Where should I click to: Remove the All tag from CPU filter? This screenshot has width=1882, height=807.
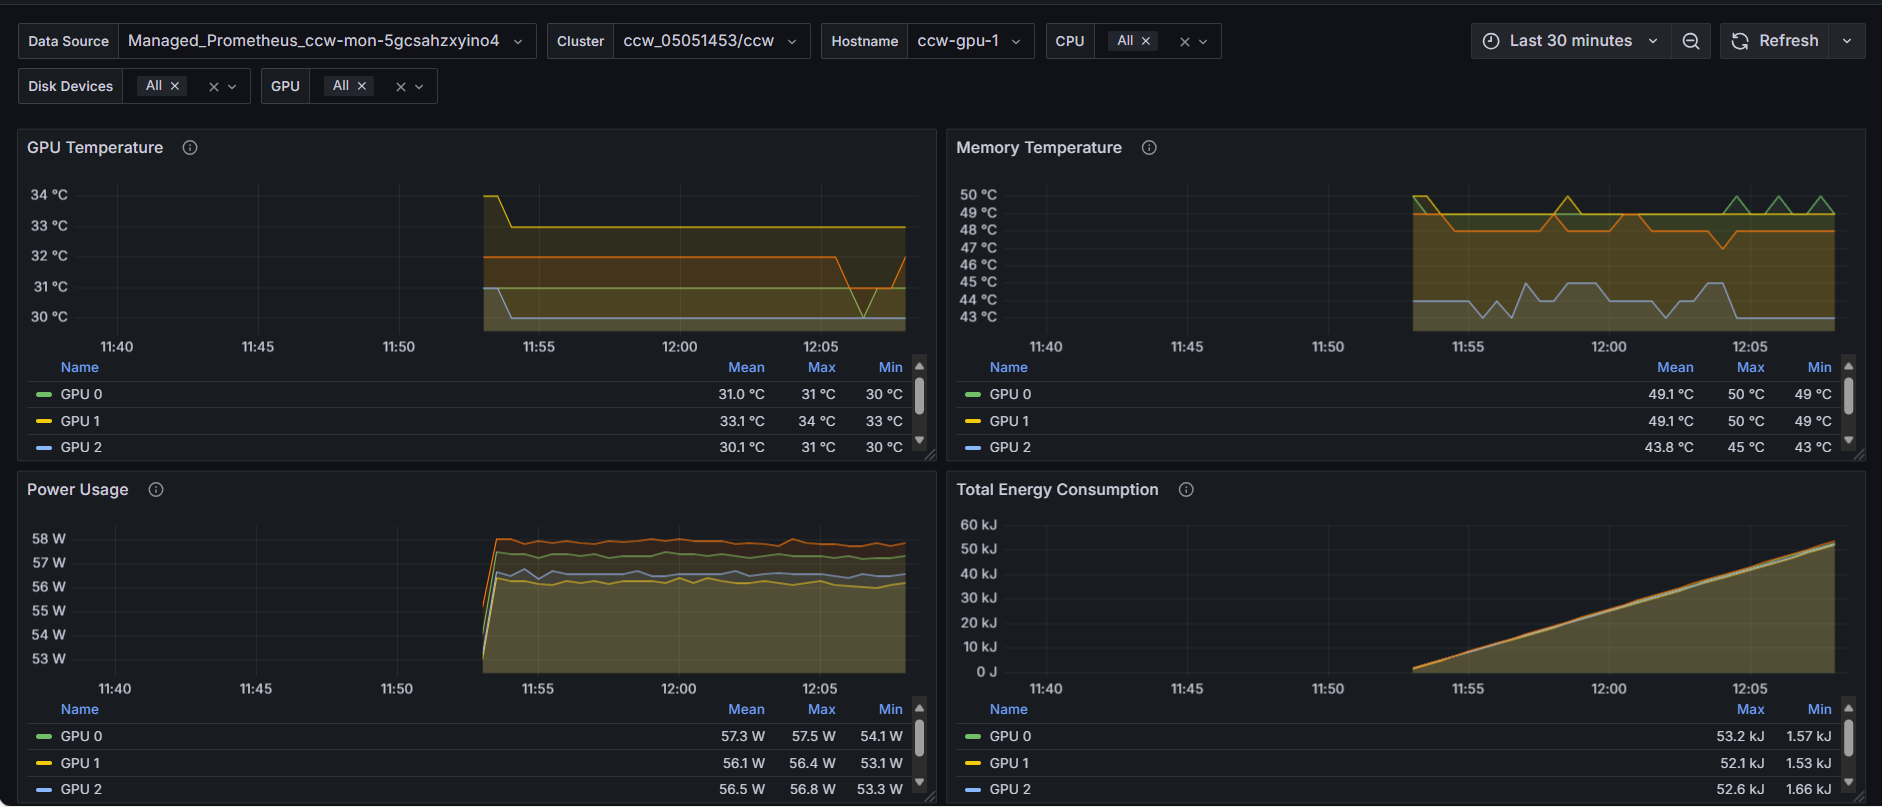click(x=1146, y=41)
